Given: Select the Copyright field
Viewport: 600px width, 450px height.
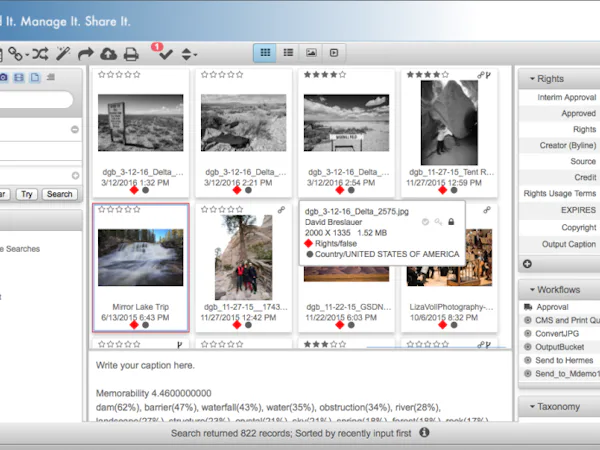Looking at the screenshot, I should pyautogui.click(x=559, y=227).
